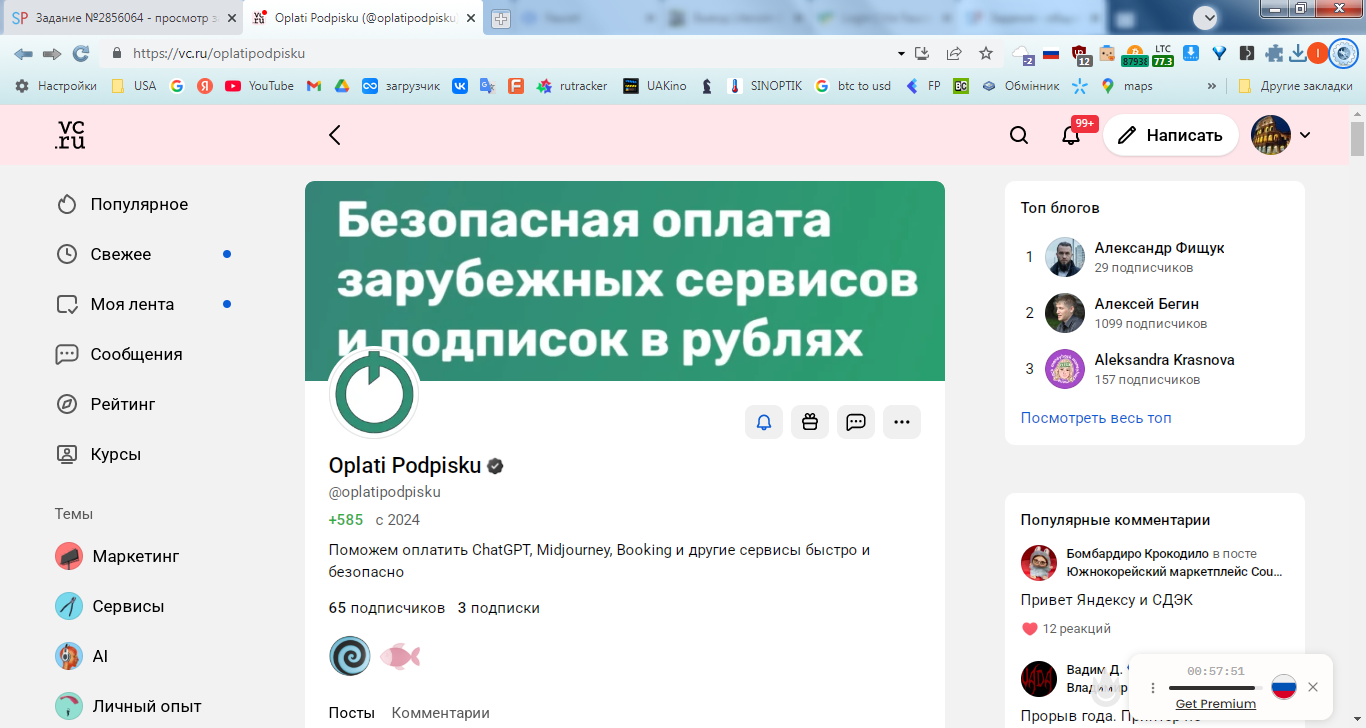1366x728 pixels.
Task: Open Aleksandra Krasnova blog from top
Action: point(1164,360)
